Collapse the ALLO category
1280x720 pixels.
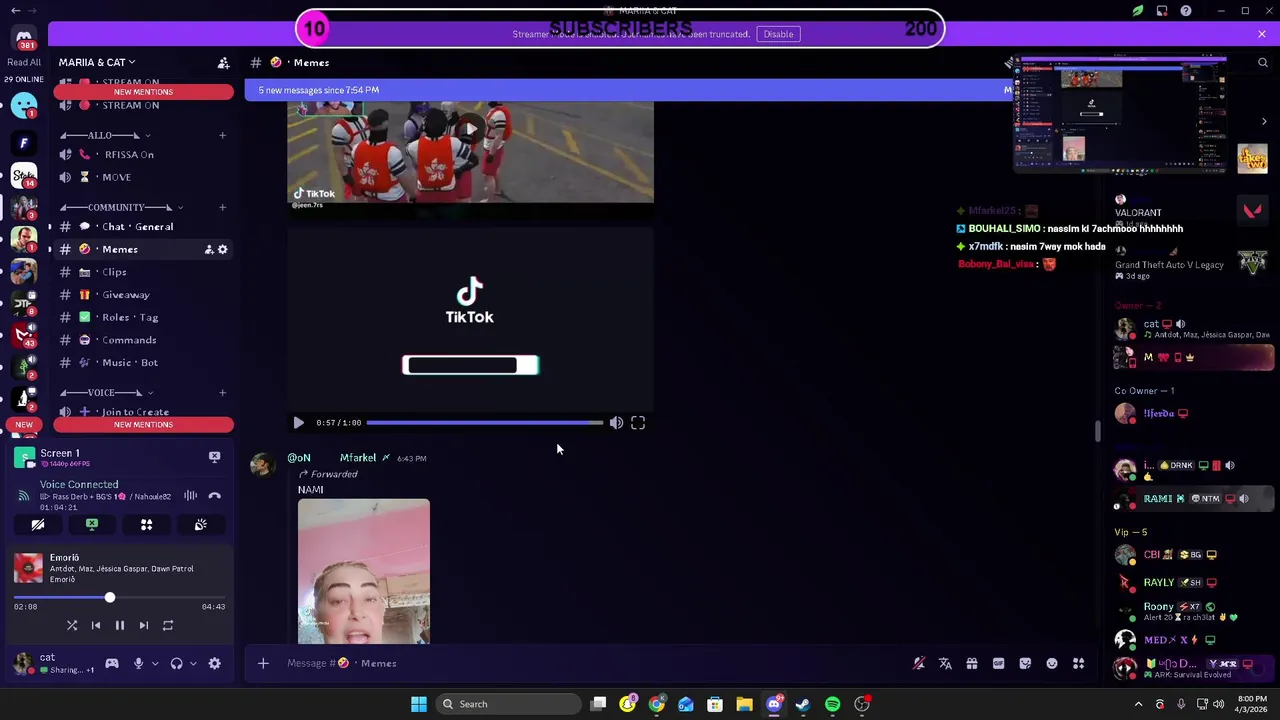(105, 135)
